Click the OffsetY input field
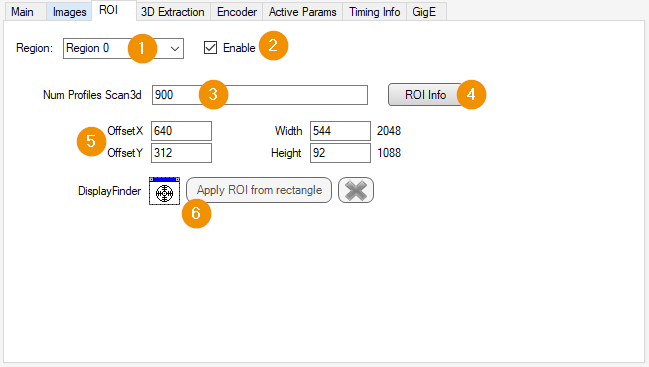Screen dimensions: 649x367 click(x=181, y=153)
